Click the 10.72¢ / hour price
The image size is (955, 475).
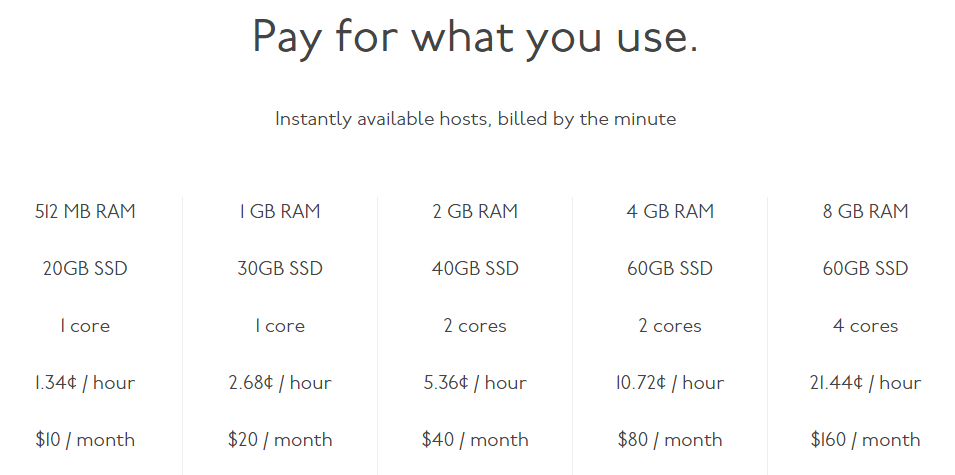click(670, 383)
